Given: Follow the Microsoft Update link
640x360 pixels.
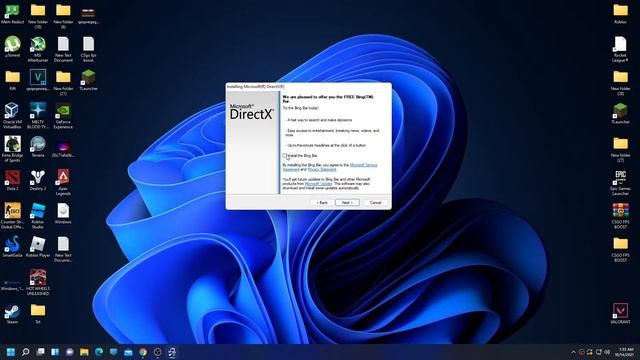Looking at the screenshot, I should pyautogui.click(x=318, y=184).
